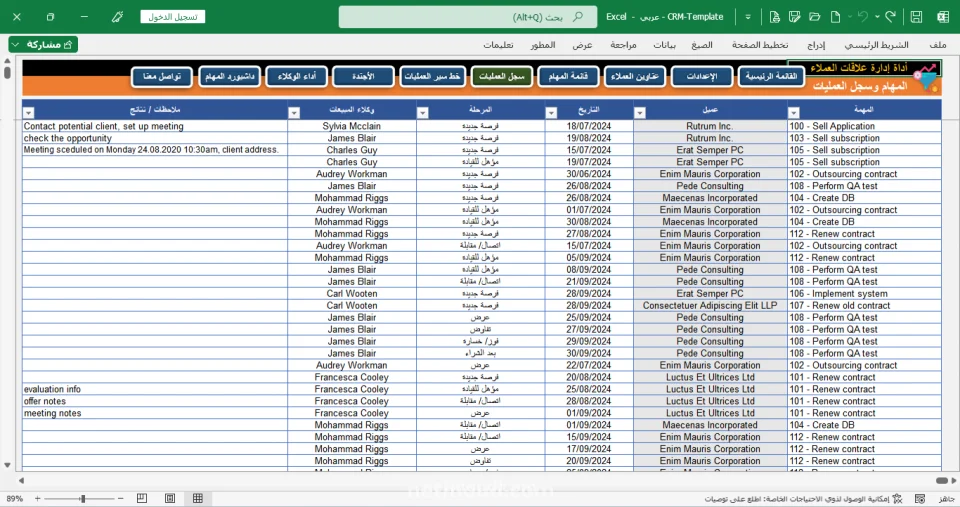The height and width of the screenshot is (507, 960).
Task: Go to خط سير العمليات navigation button
Action: coord(432,77)
